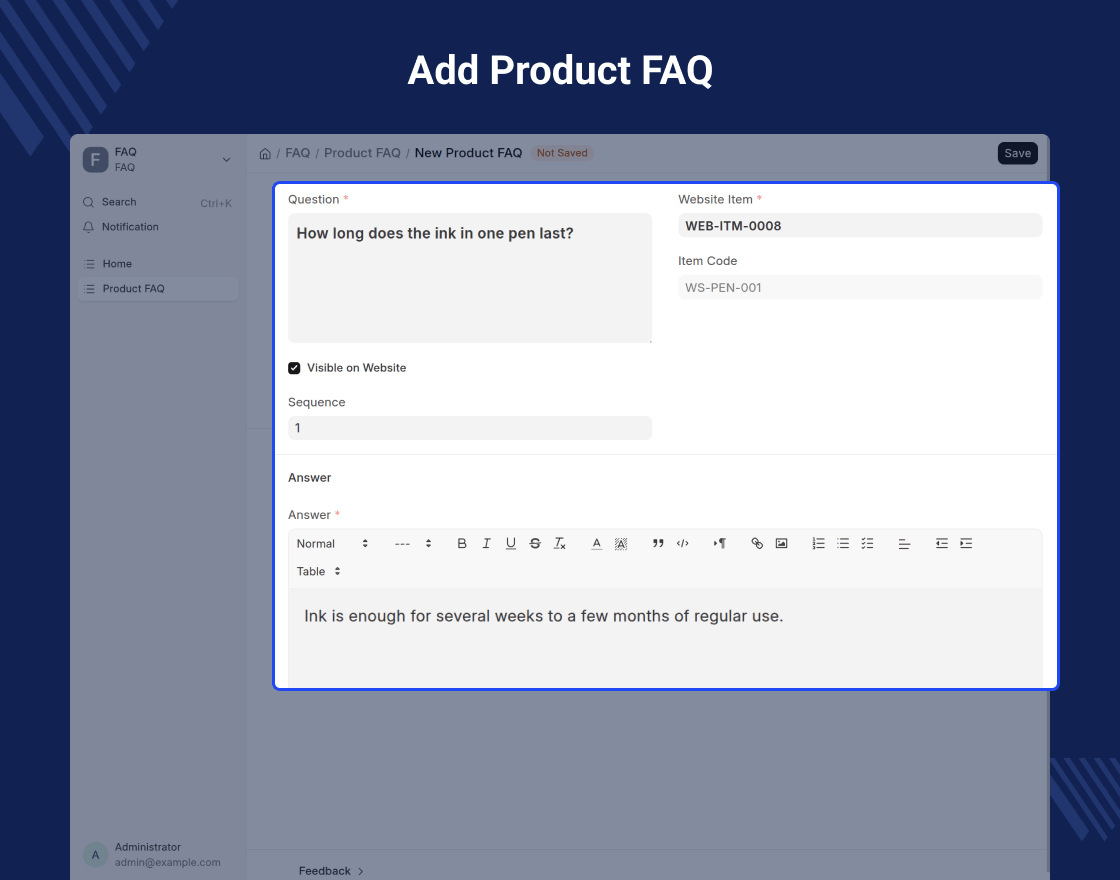Click the FAQ app logo icon

(x=95, y=159)
